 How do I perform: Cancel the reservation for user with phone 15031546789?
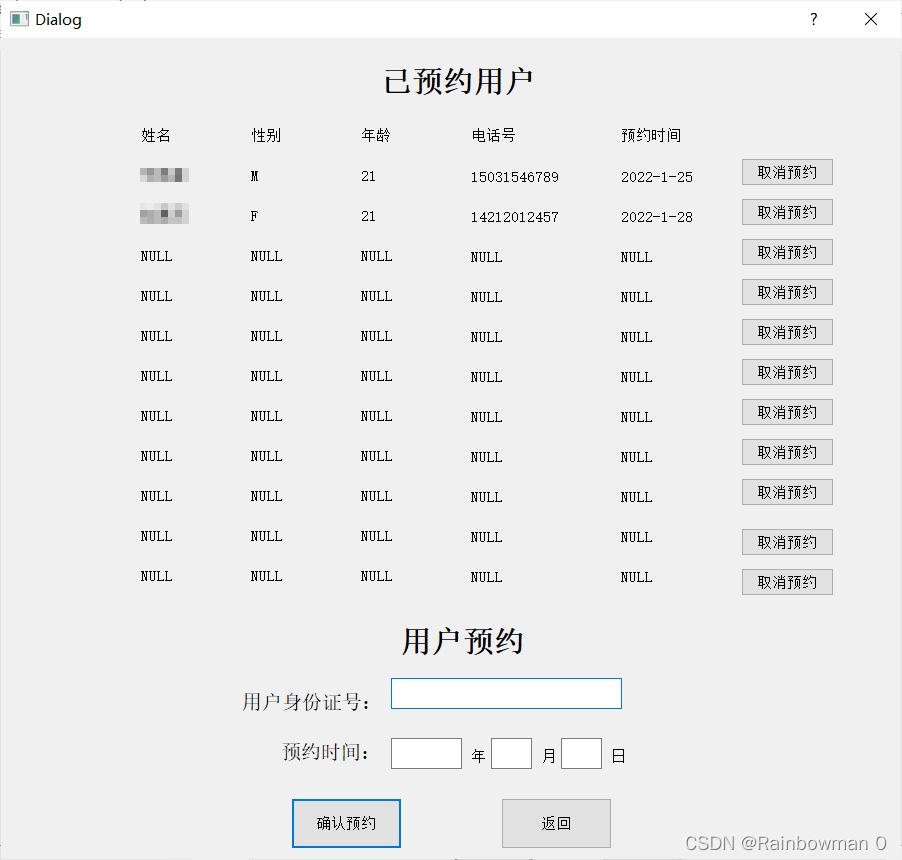point(786,172)
